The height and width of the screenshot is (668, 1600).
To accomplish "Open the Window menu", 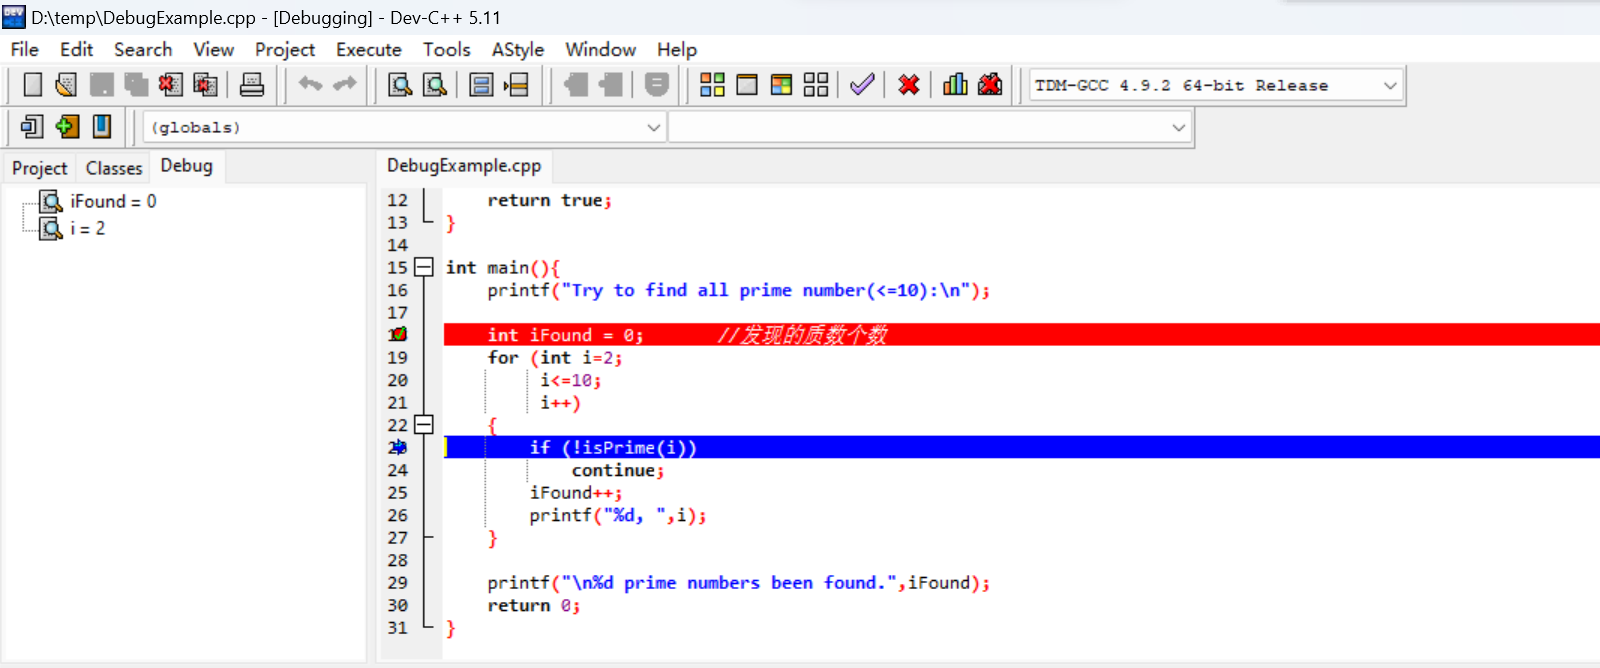I will pos(601,49).
